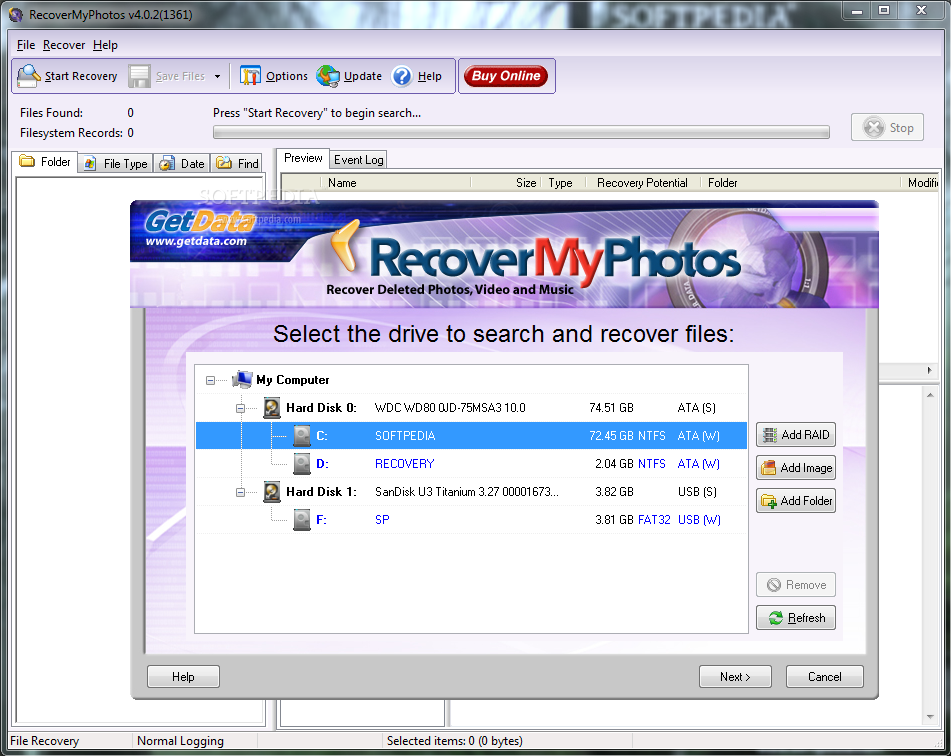Click the grayed Save Files disk icon

(139, 76)
